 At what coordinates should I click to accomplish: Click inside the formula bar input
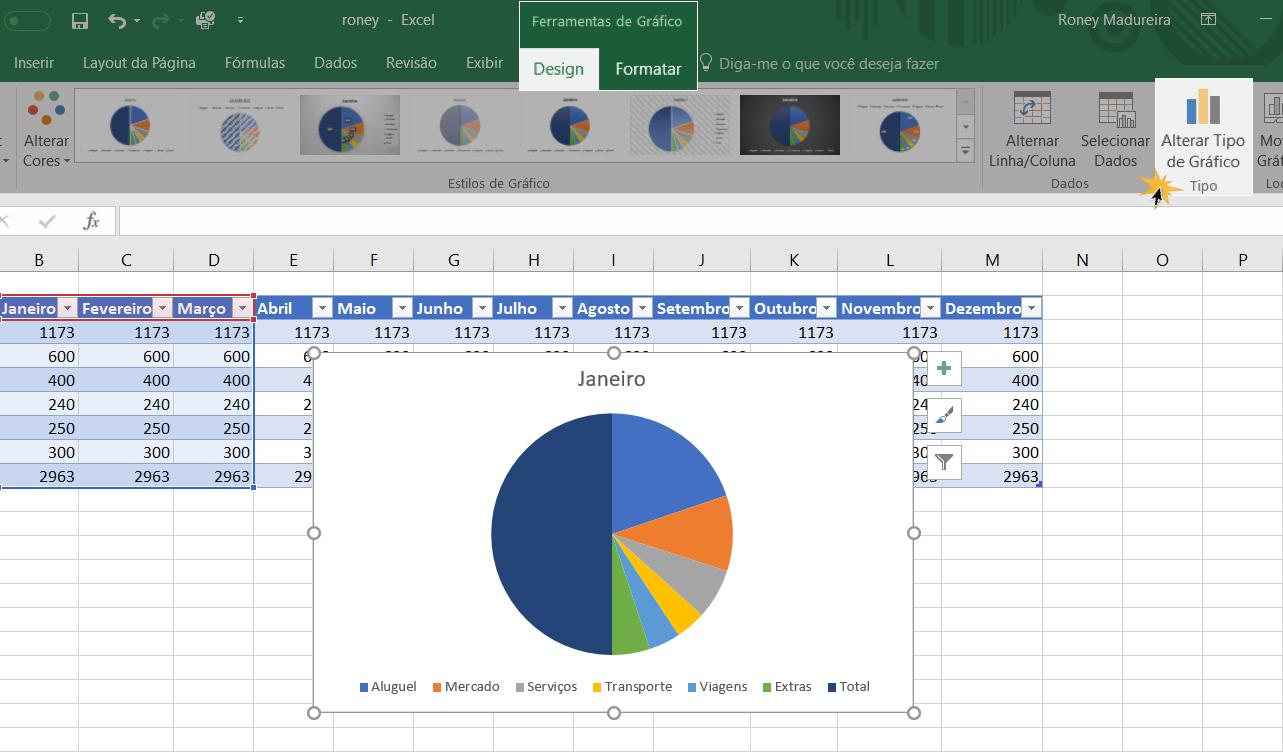(700, 221)
